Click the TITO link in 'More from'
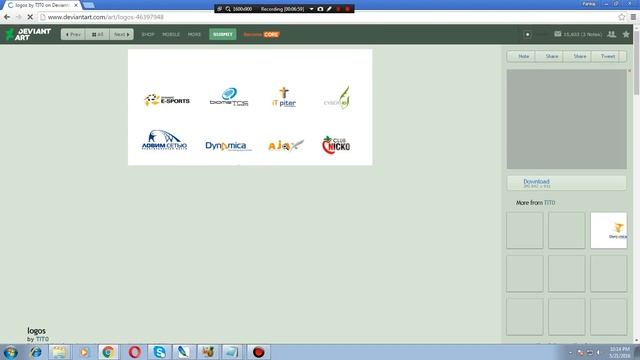 (x=549, y=202)
